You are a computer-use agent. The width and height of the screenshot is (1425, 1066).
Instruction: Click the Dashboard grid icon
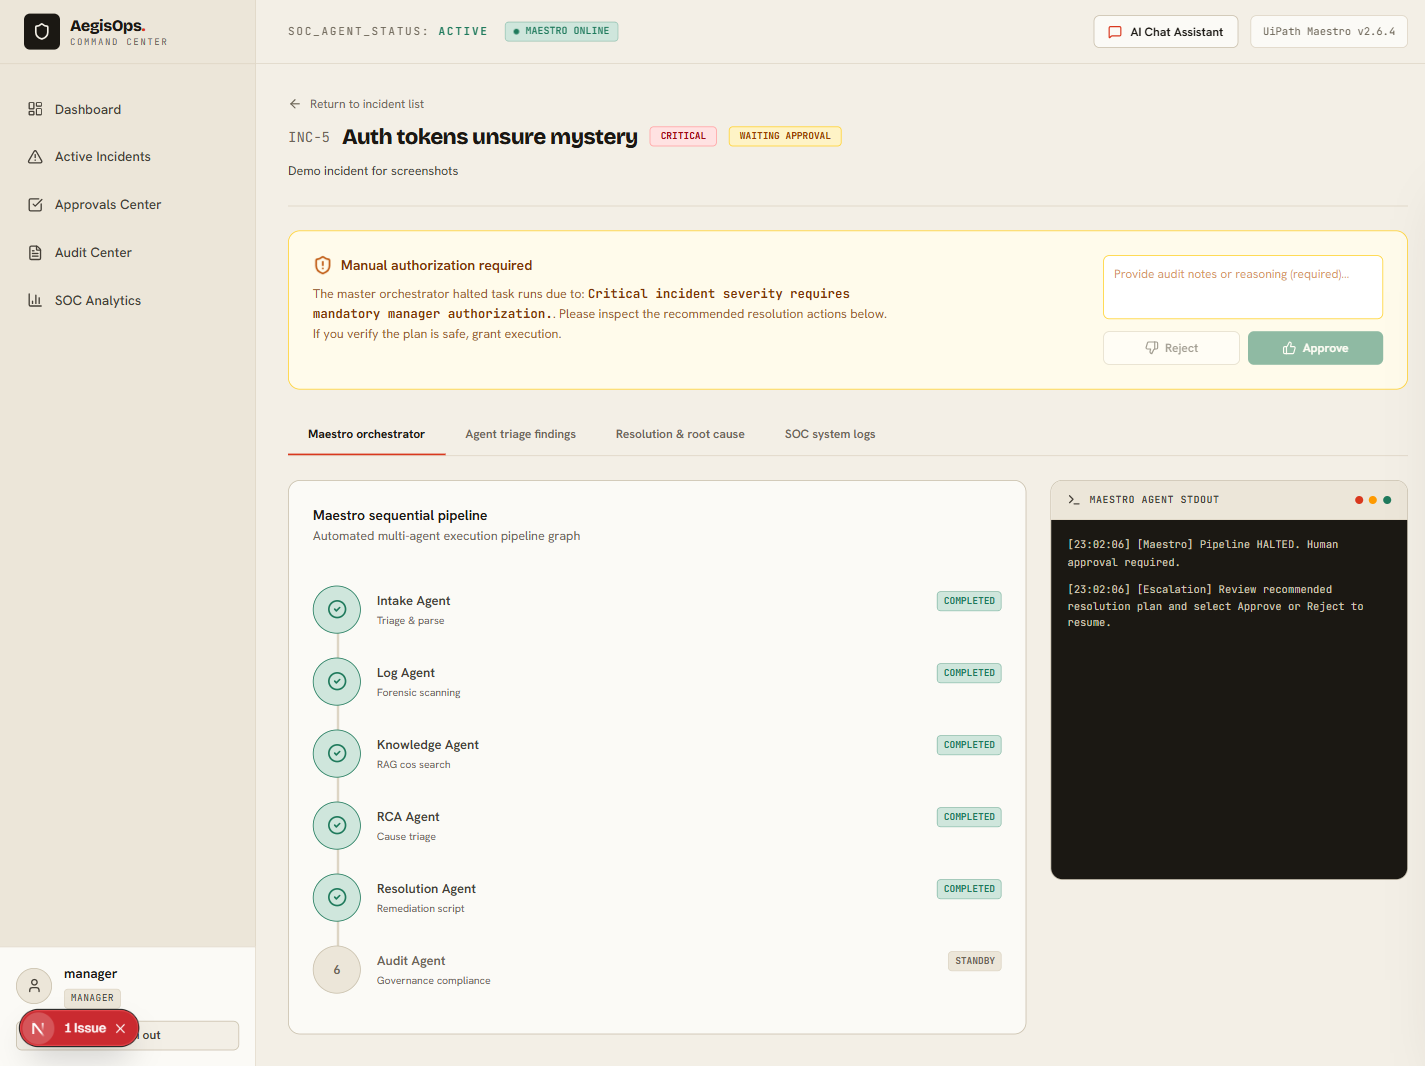[35, 109]
